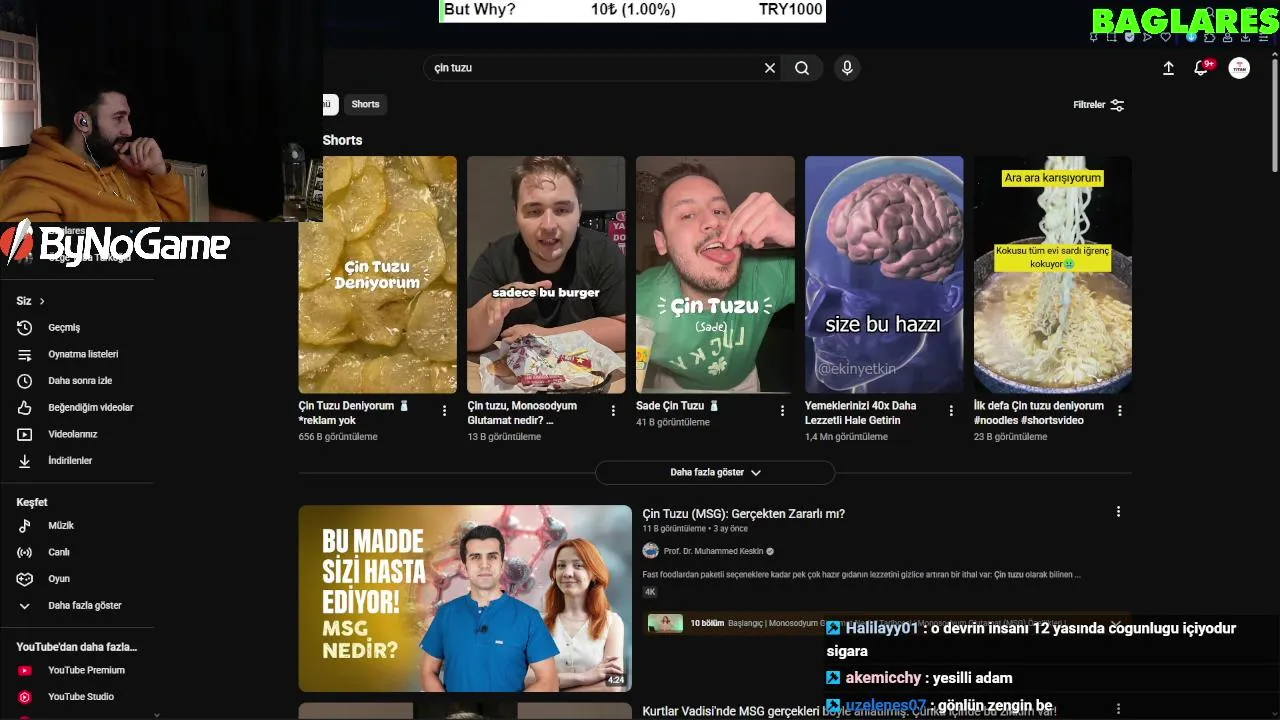The width and height of the screenshot is (1280, 720).
Task: Open video title Çin Tuzu (MSG): Gerçekten Zararlı mı?
Action: point(743,513)
